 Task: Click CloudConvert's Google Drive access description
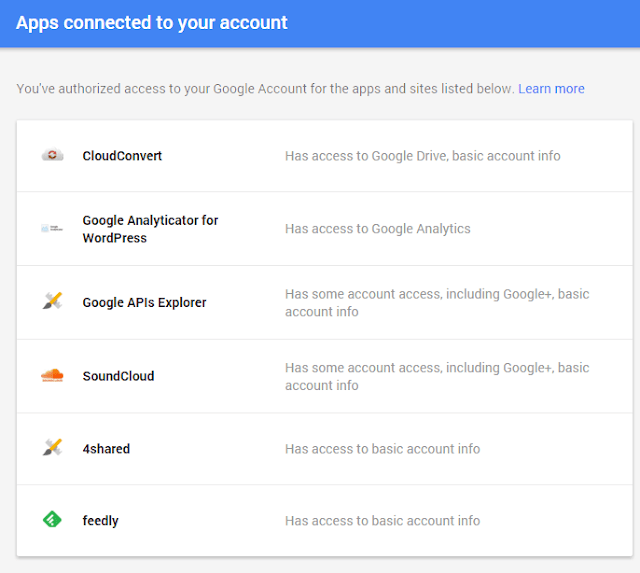[x=422, y=156]
